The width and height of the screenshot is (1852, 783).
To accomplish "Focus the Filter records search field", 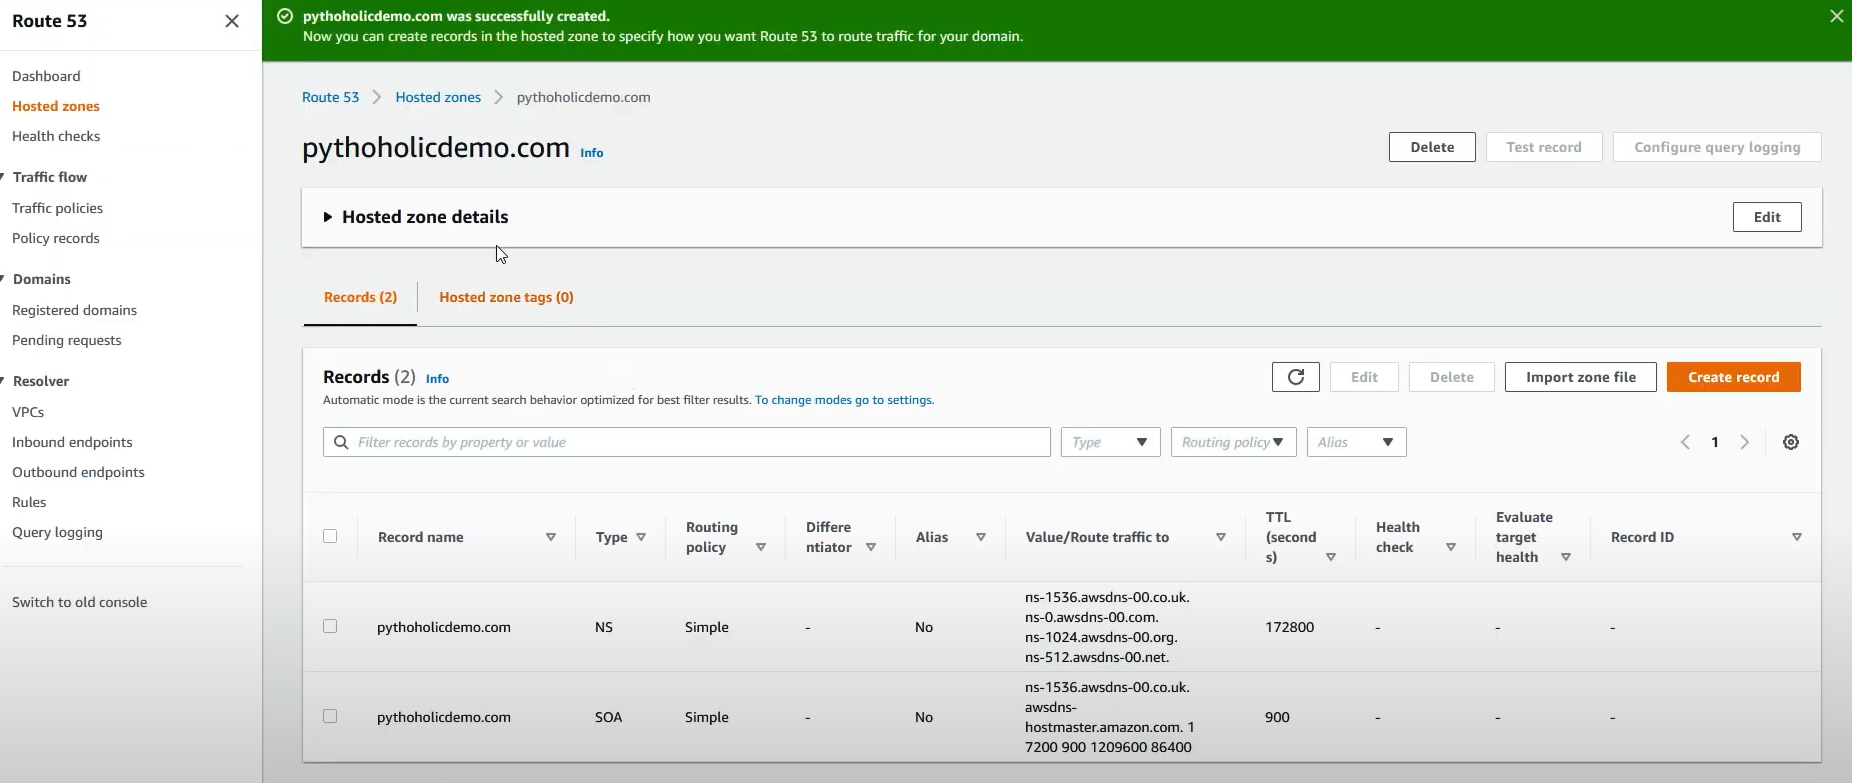I will point(686,442).
